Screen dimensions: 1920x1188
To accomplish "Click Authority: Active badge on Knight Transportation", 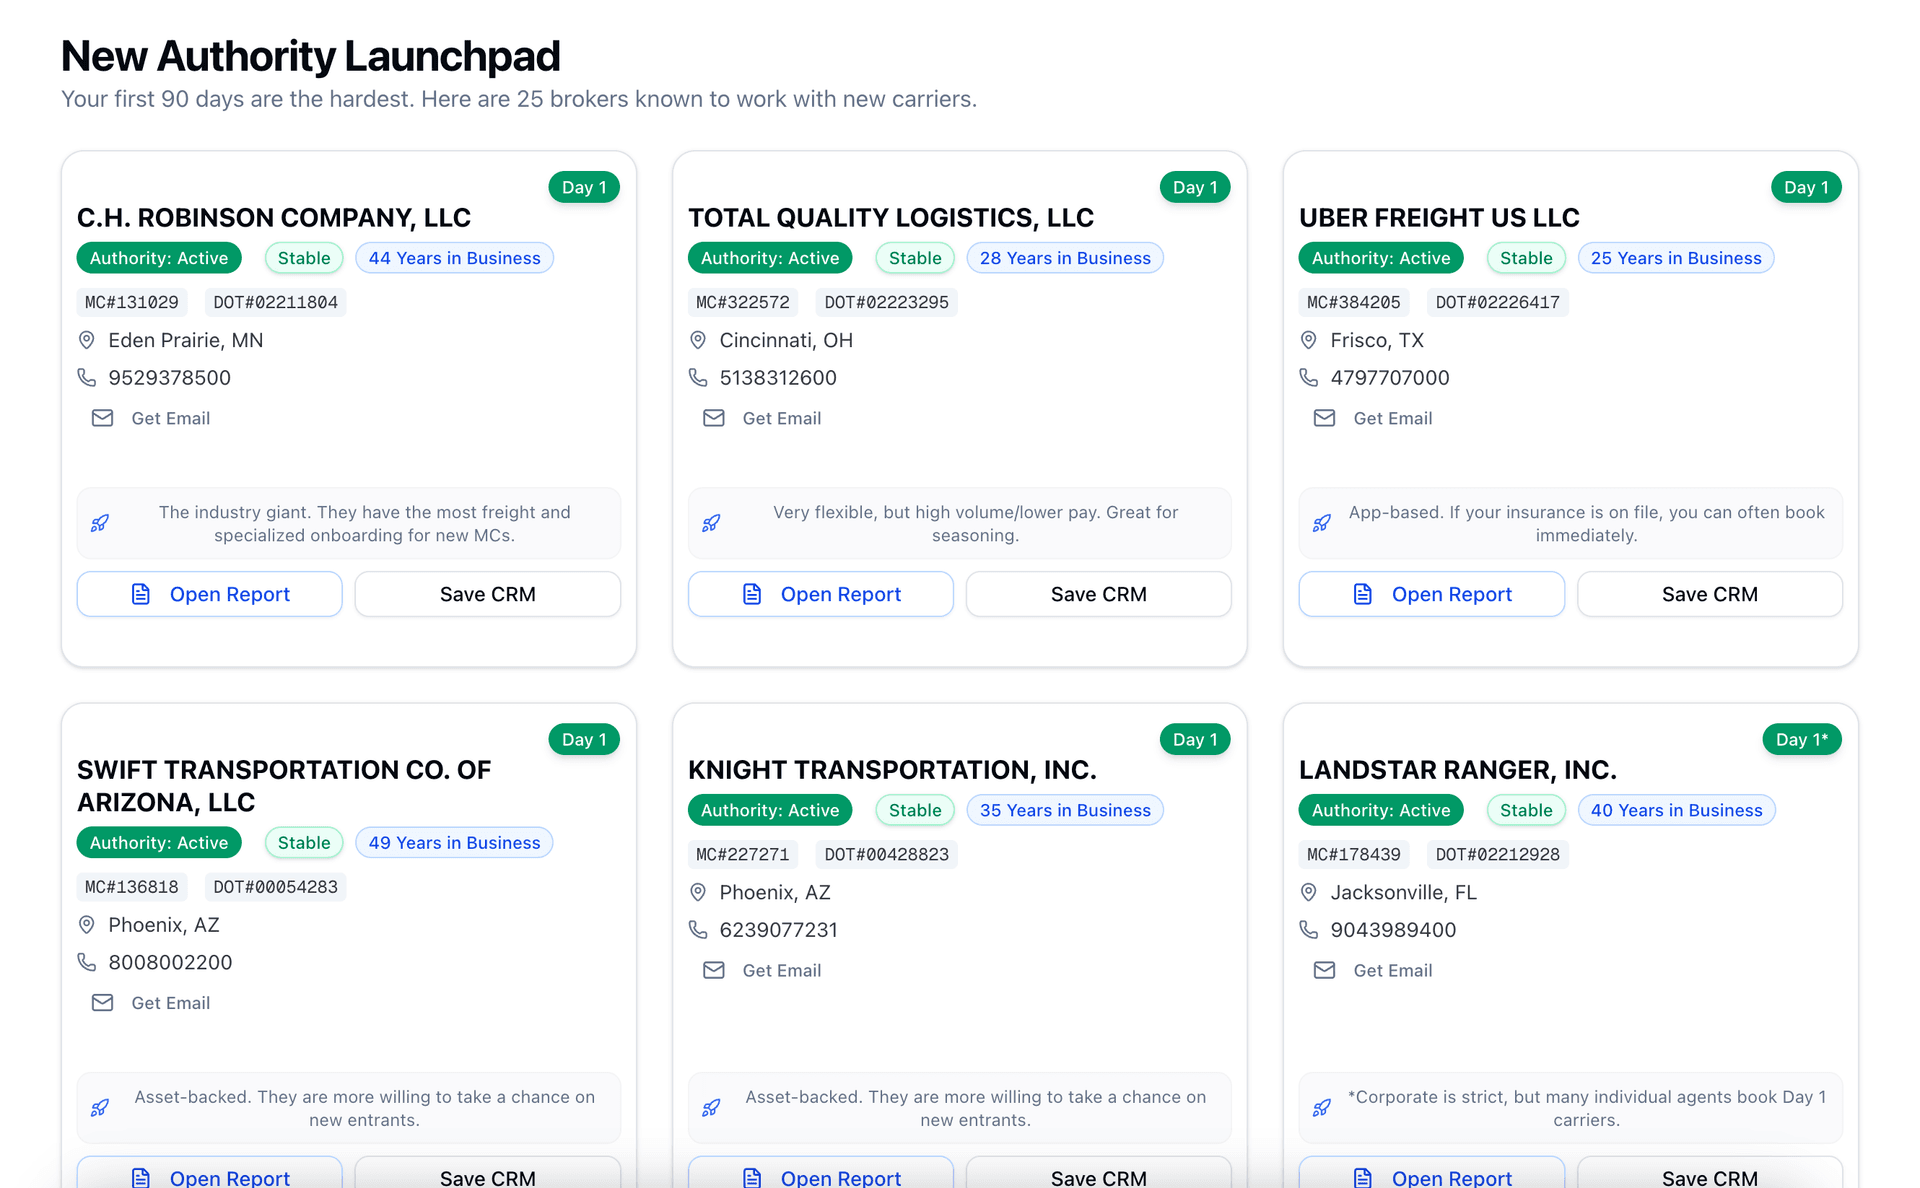I will pos(769,810).
